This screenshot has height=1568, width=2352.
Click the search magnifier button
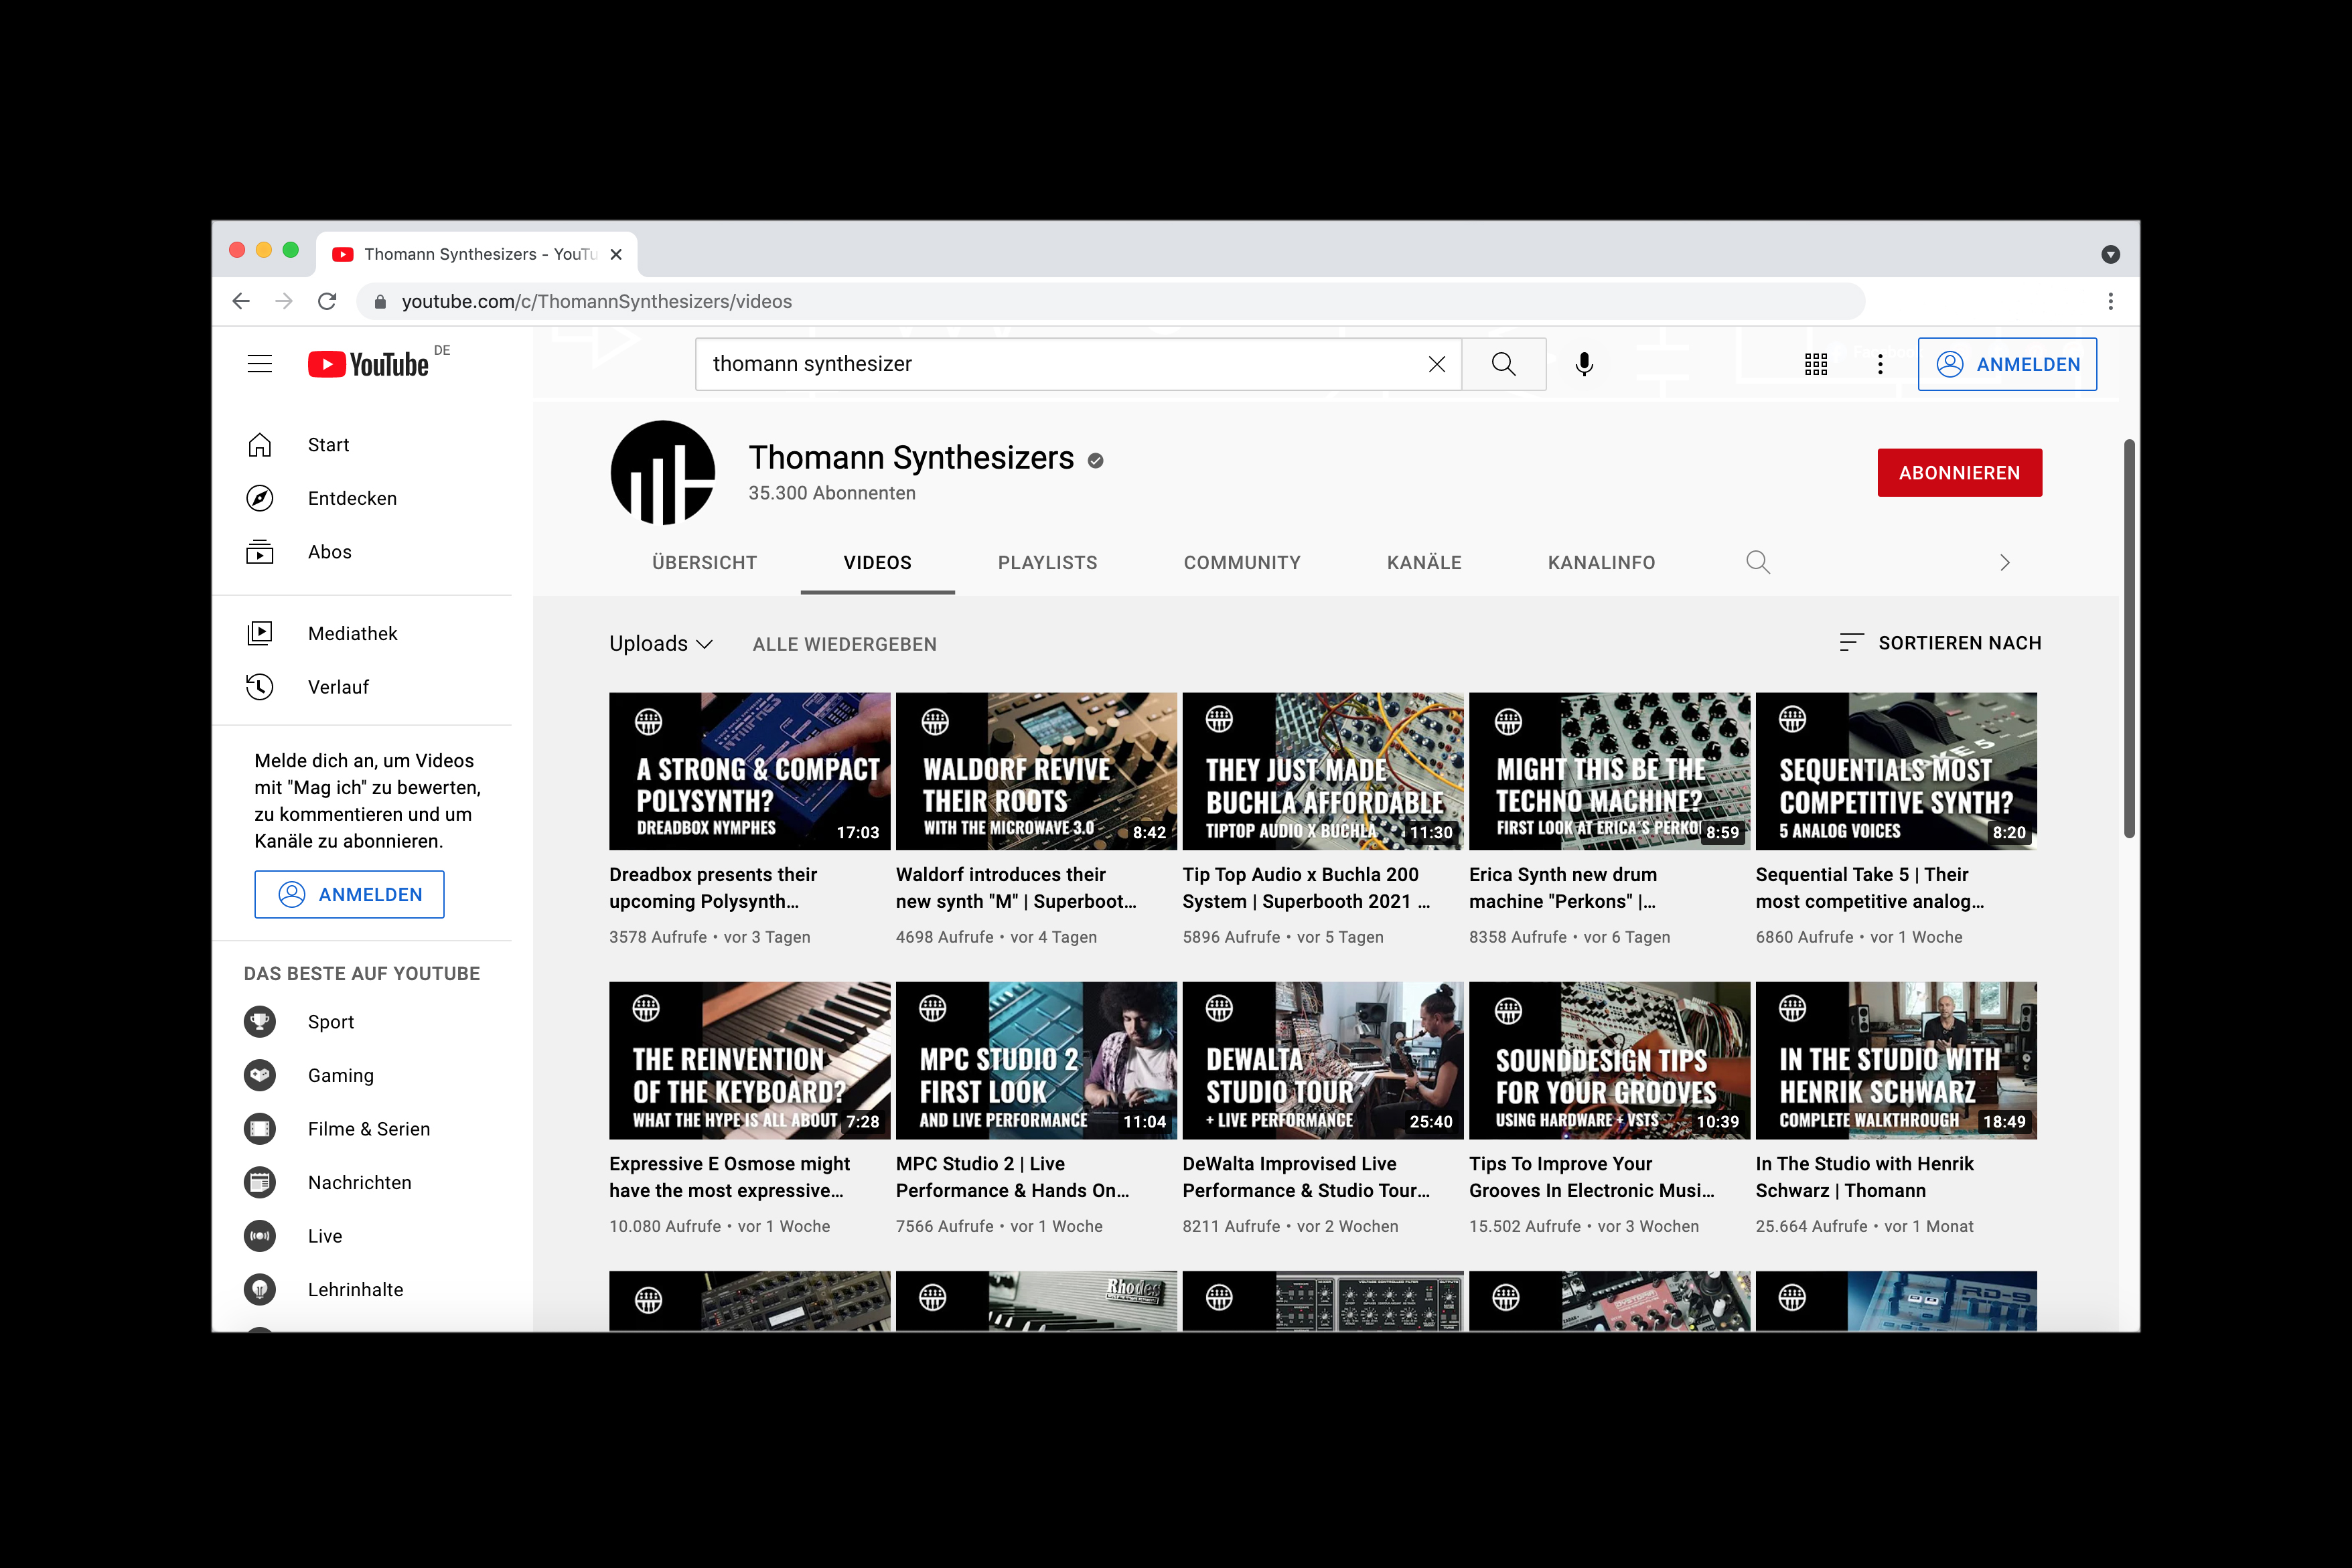pyautogui.click(x=1503, y=364)
